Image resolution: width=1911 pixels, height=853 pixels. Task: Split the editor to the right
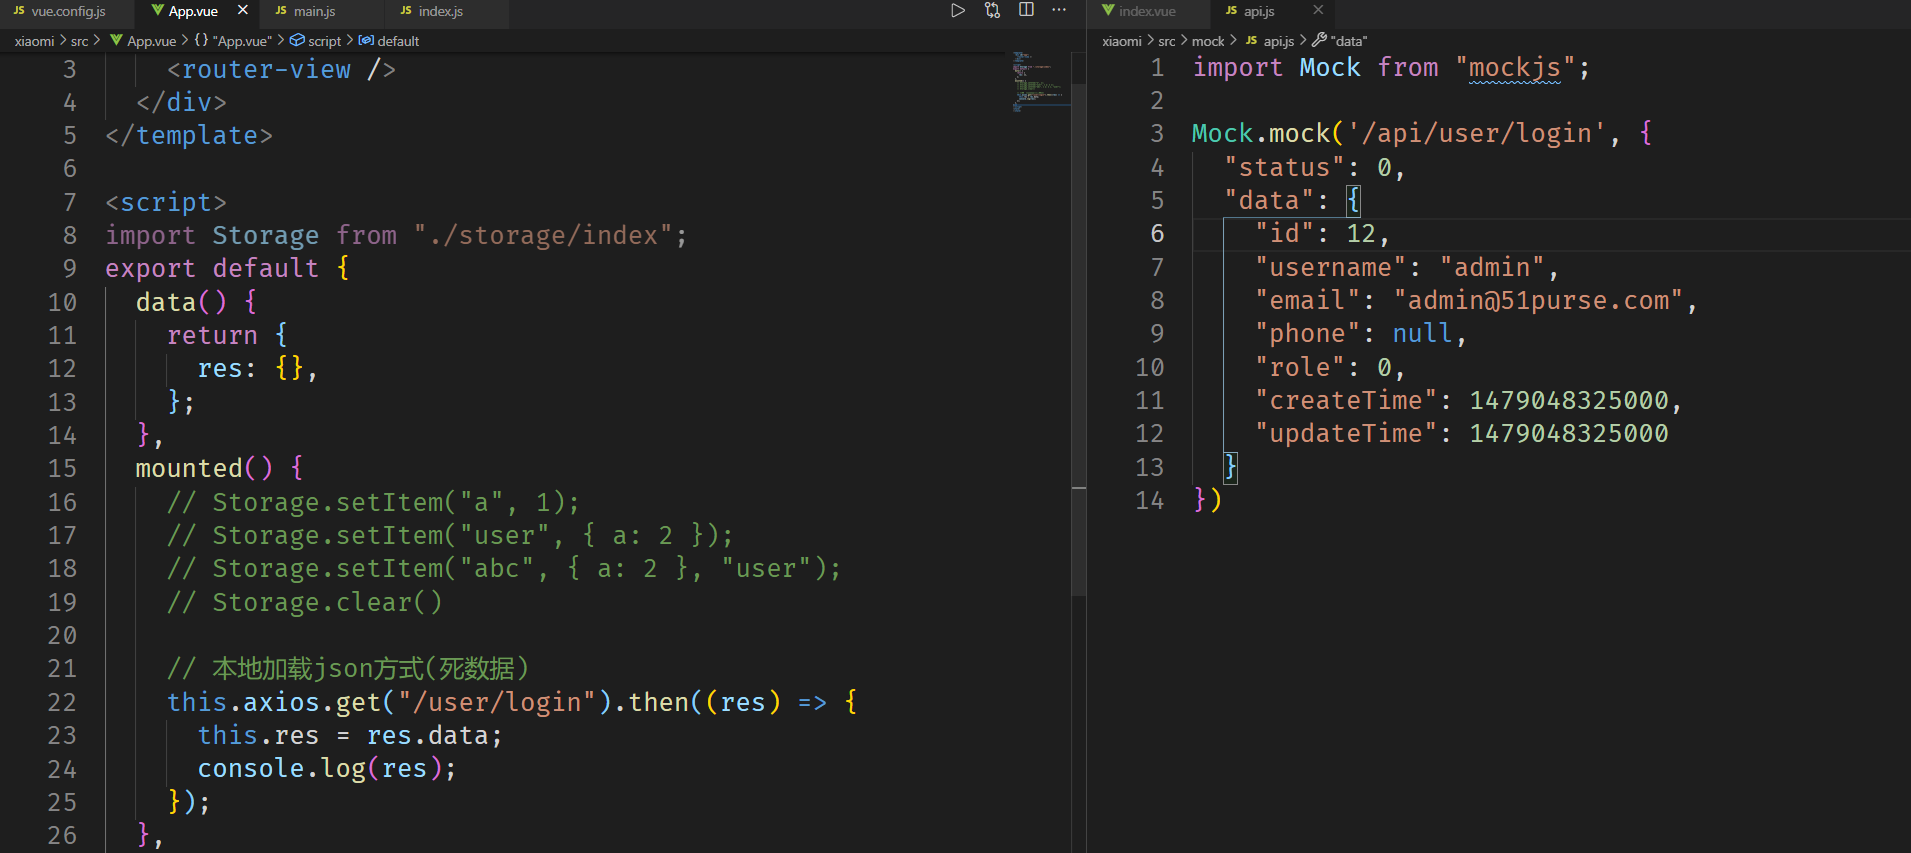[x=1026, y=10]
